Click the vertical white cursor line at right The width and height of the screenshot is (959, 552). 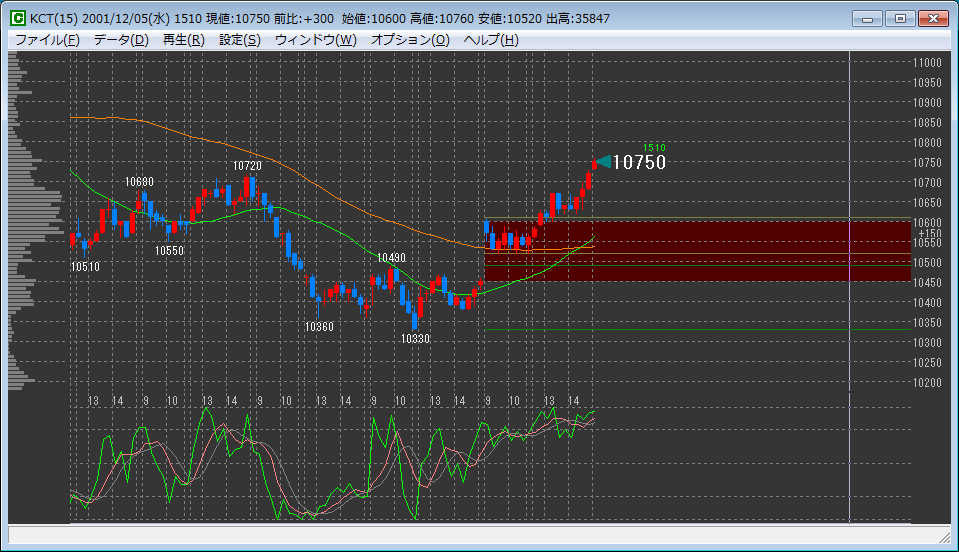pyautogui.click(x=849, y=300)
